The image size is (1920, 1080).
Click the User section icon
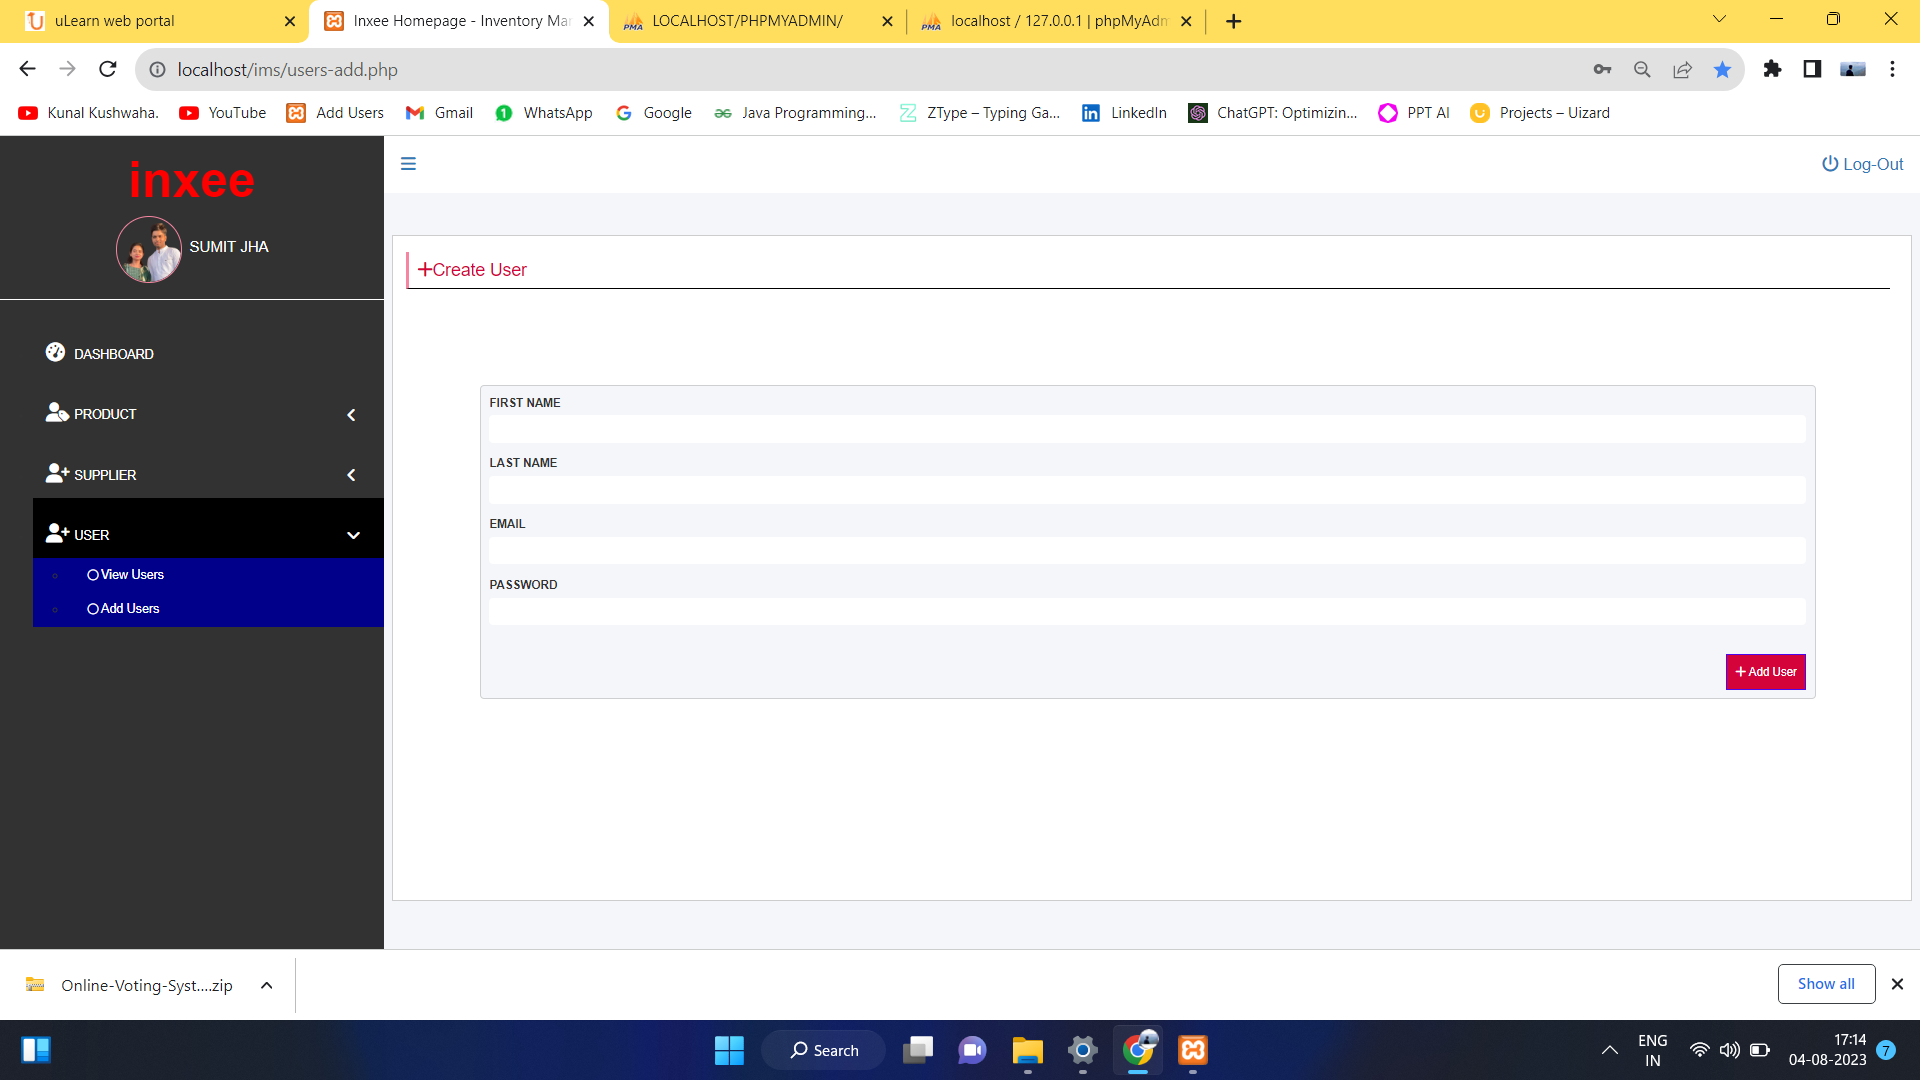coord(58,533)
